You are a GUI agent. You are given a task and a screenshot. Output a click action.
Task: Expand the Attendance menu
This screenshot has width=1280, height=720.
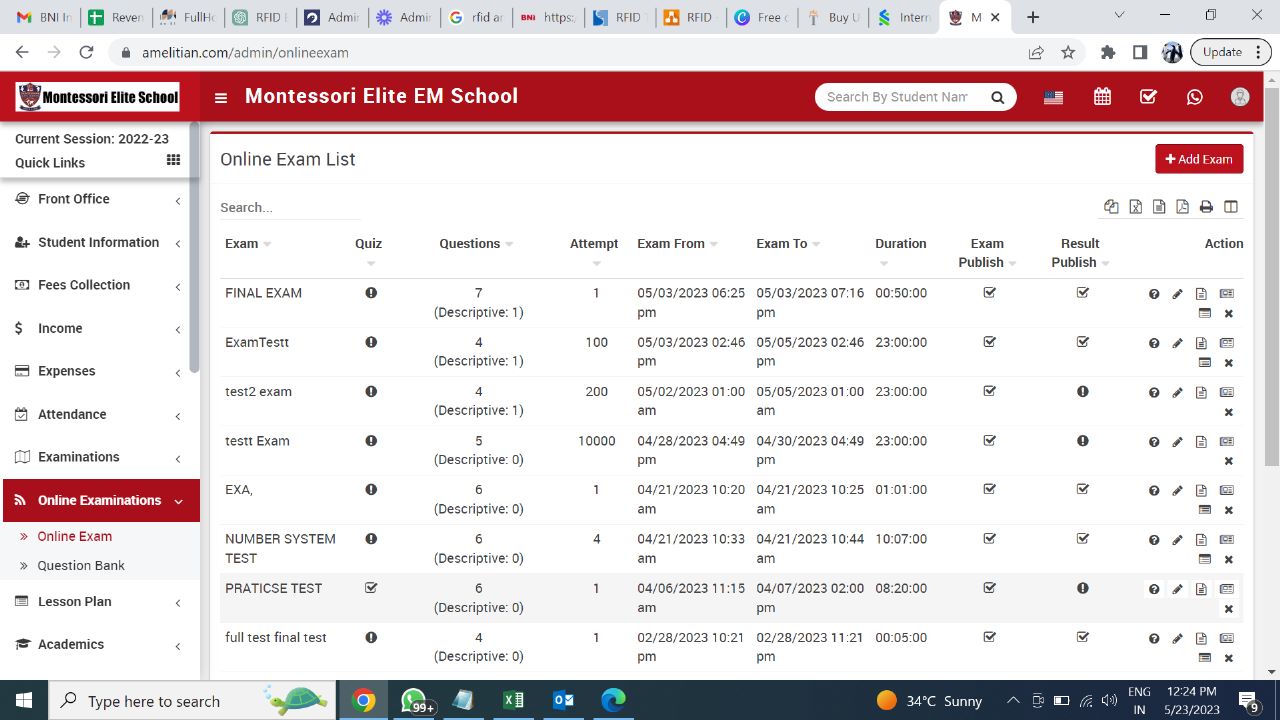click(100, 414)
